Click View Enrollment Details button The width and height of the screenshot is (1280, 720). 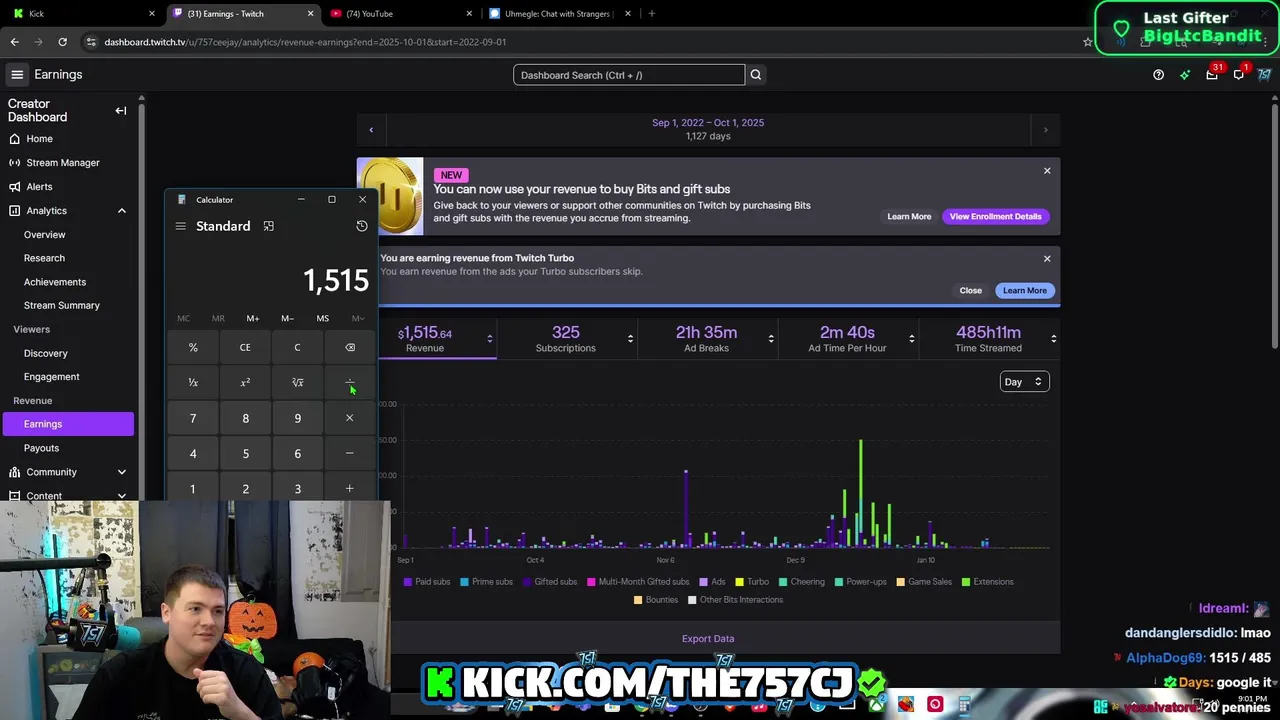(995, 216)
